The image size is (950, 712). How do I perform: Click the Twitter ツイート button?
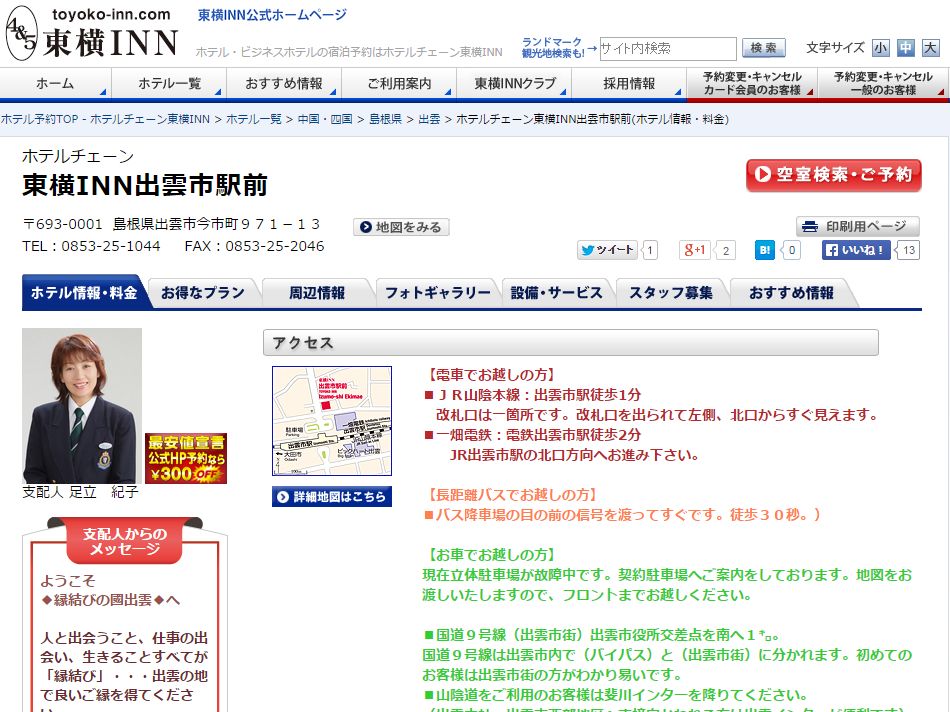607,250
